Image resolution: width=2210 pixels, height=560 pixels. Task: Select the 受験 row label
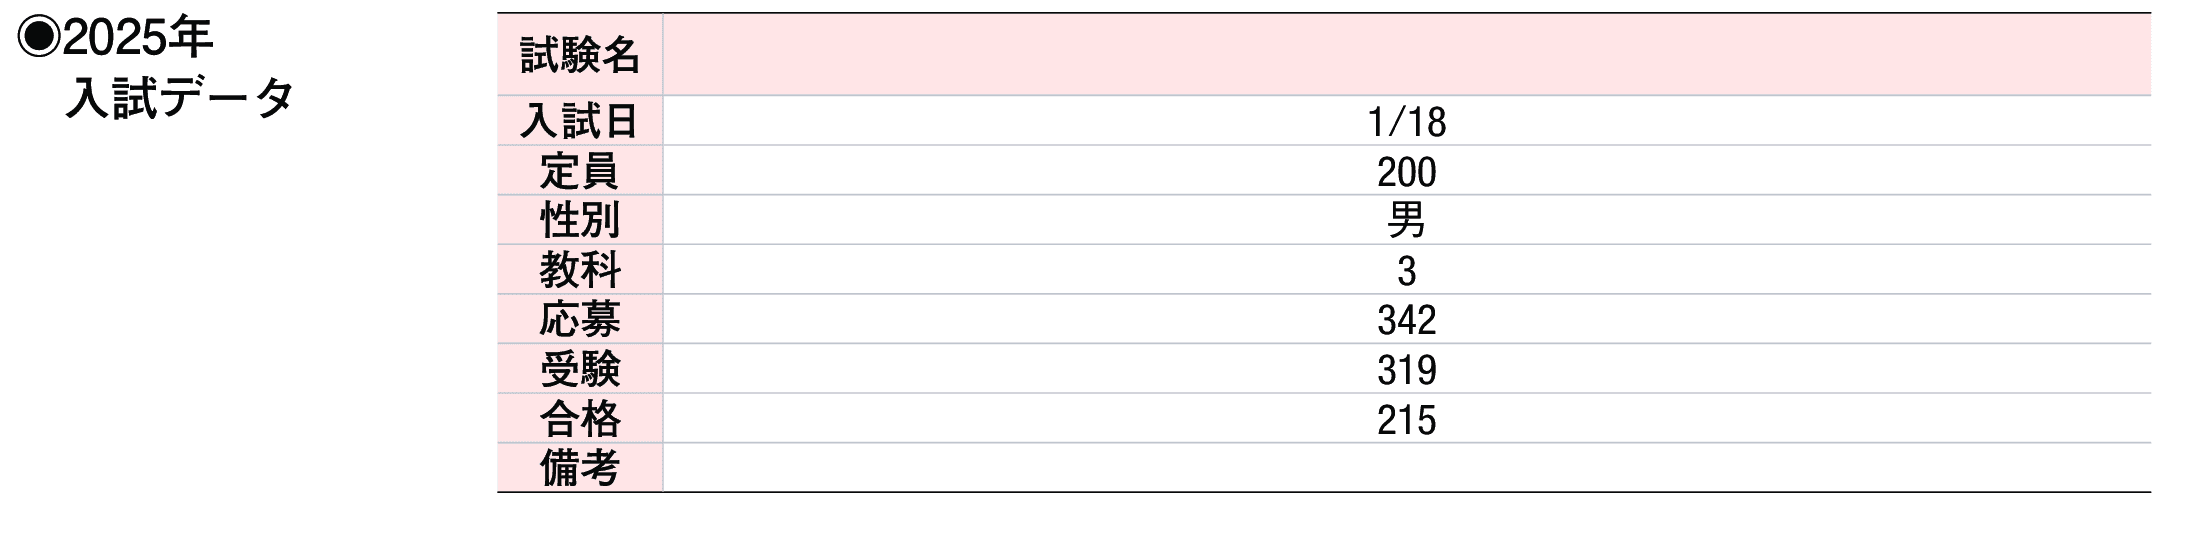[x=580, y=369]
